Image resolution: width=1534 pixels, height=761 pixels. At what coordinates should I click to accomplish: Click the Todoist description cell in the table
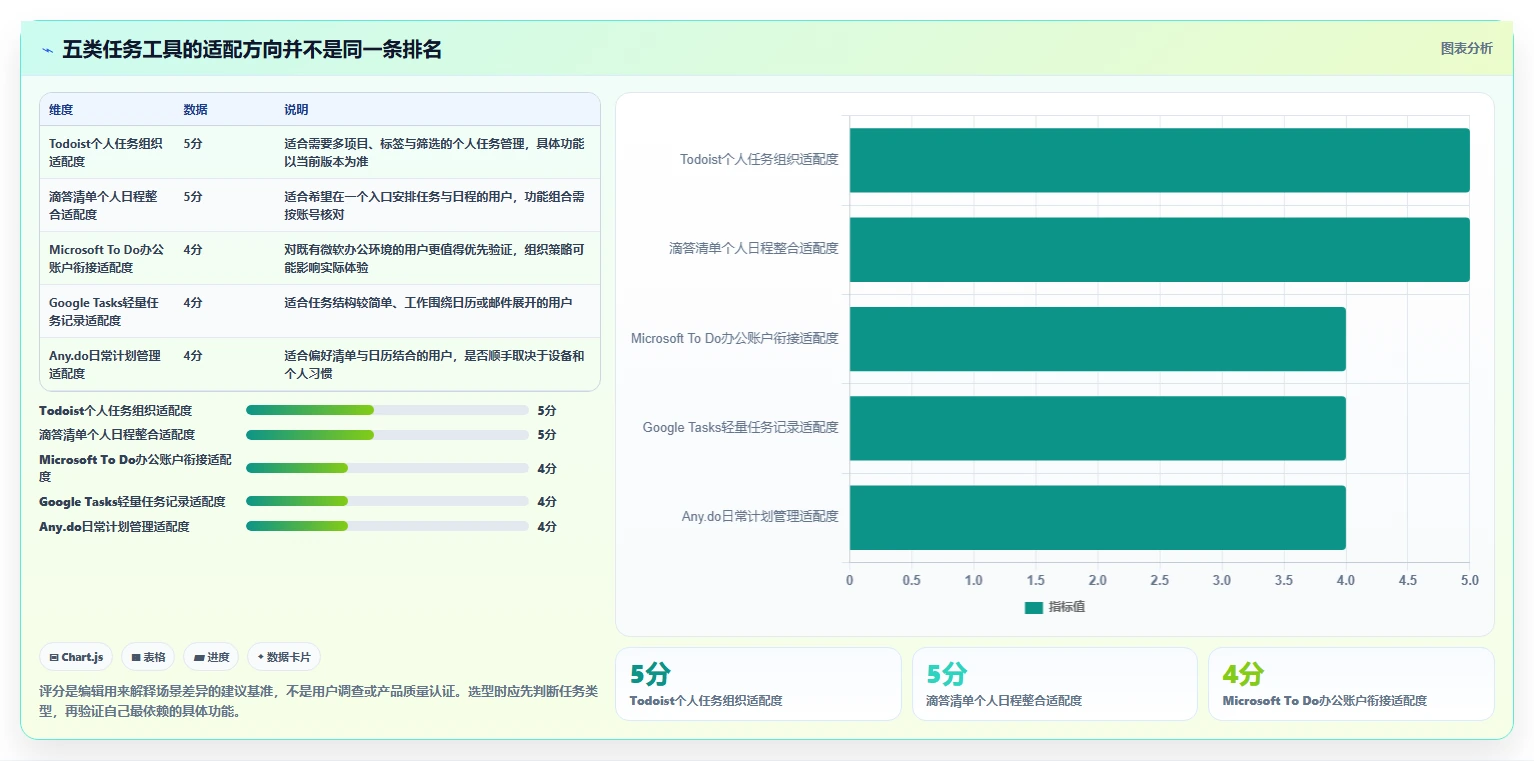click(x=437, y=152)
